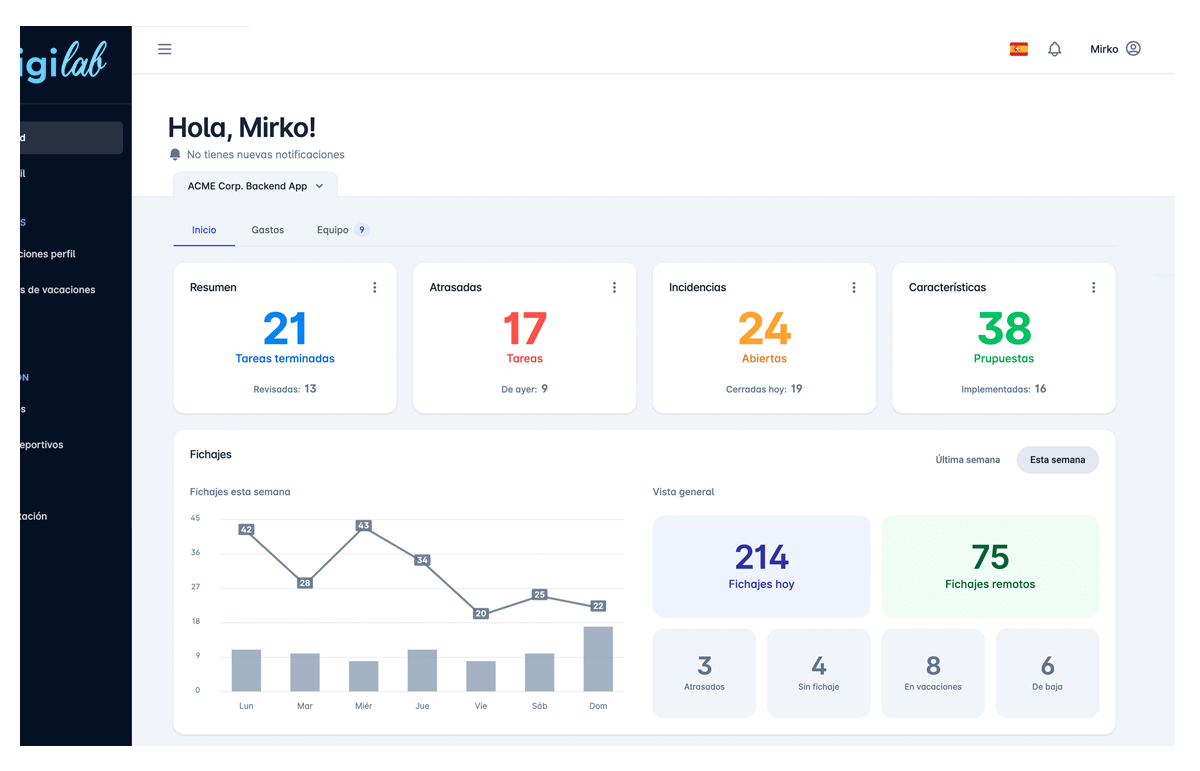Click the En vacaciones 8 tile
The width and height of the screenshot is (1200, 771).
(x=932, y=673)
